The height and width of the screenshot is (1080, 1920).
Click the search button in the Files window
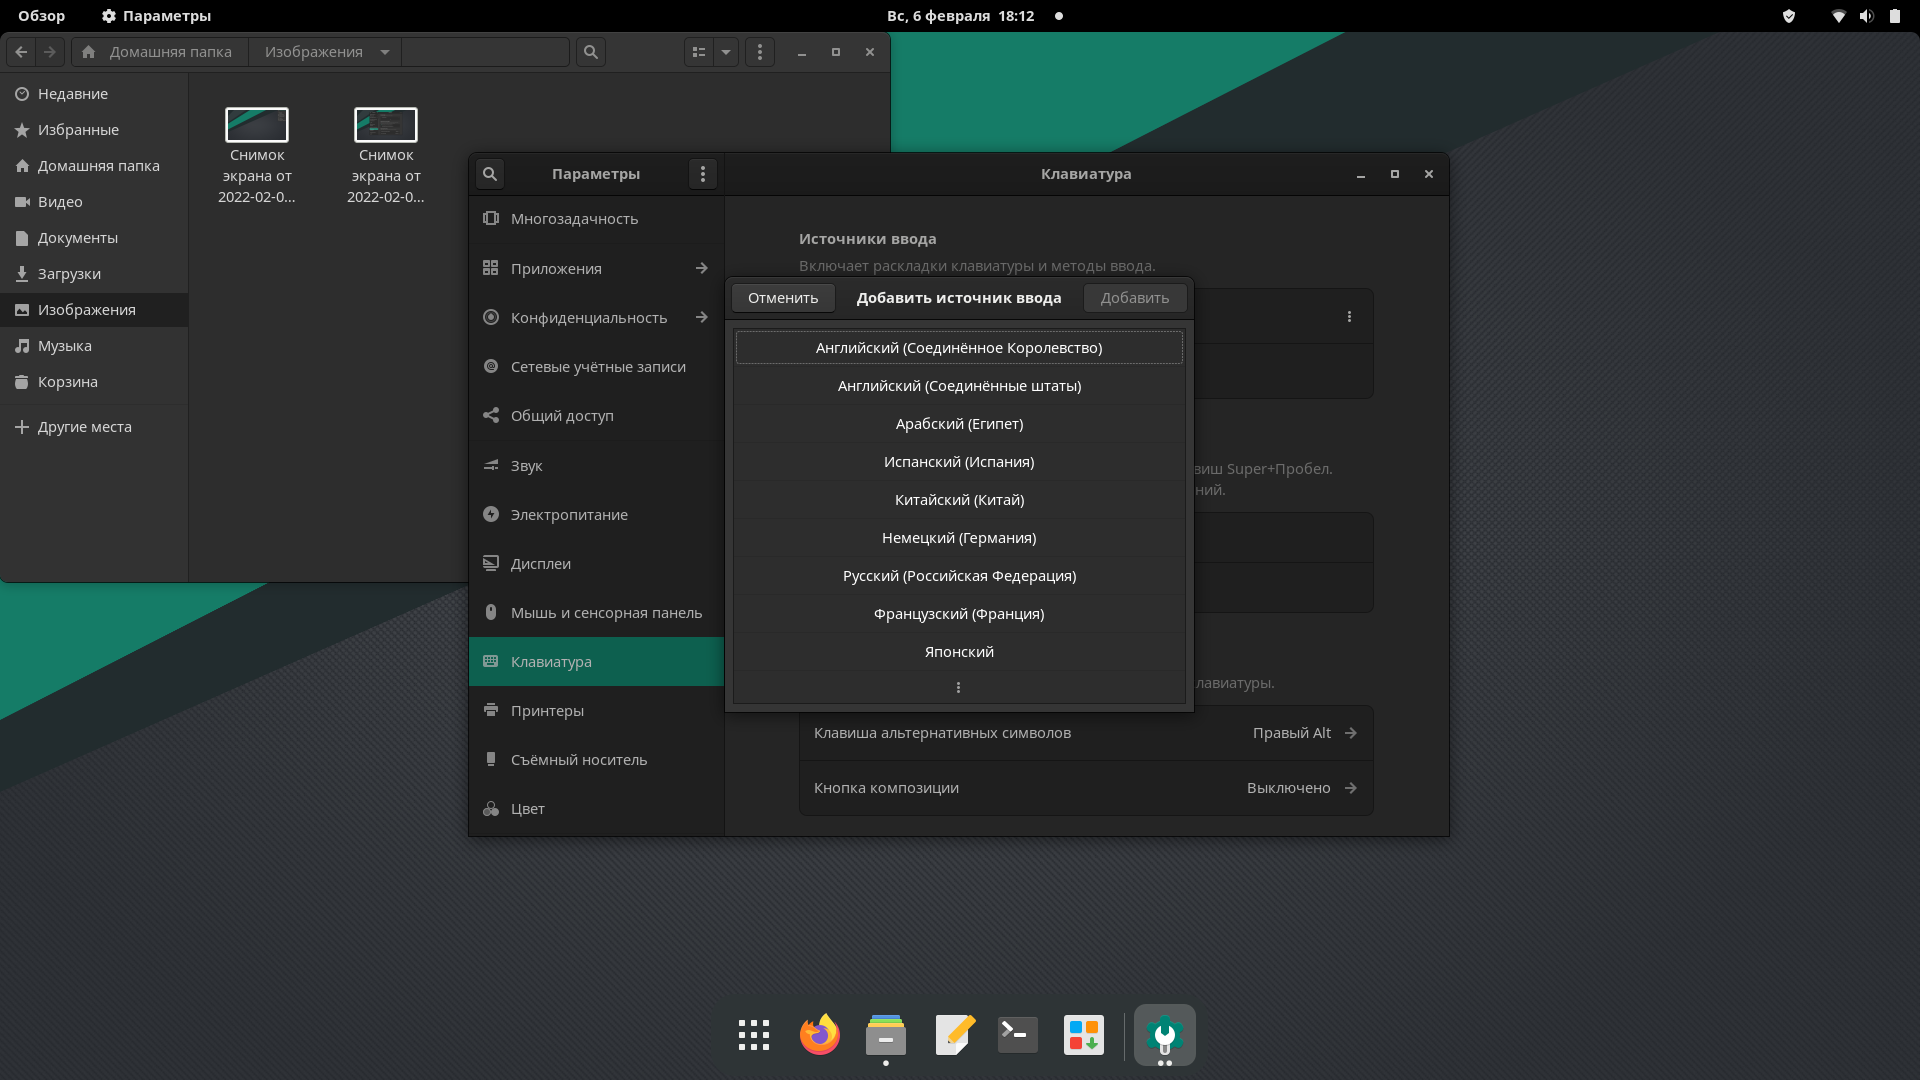(591, 52)
